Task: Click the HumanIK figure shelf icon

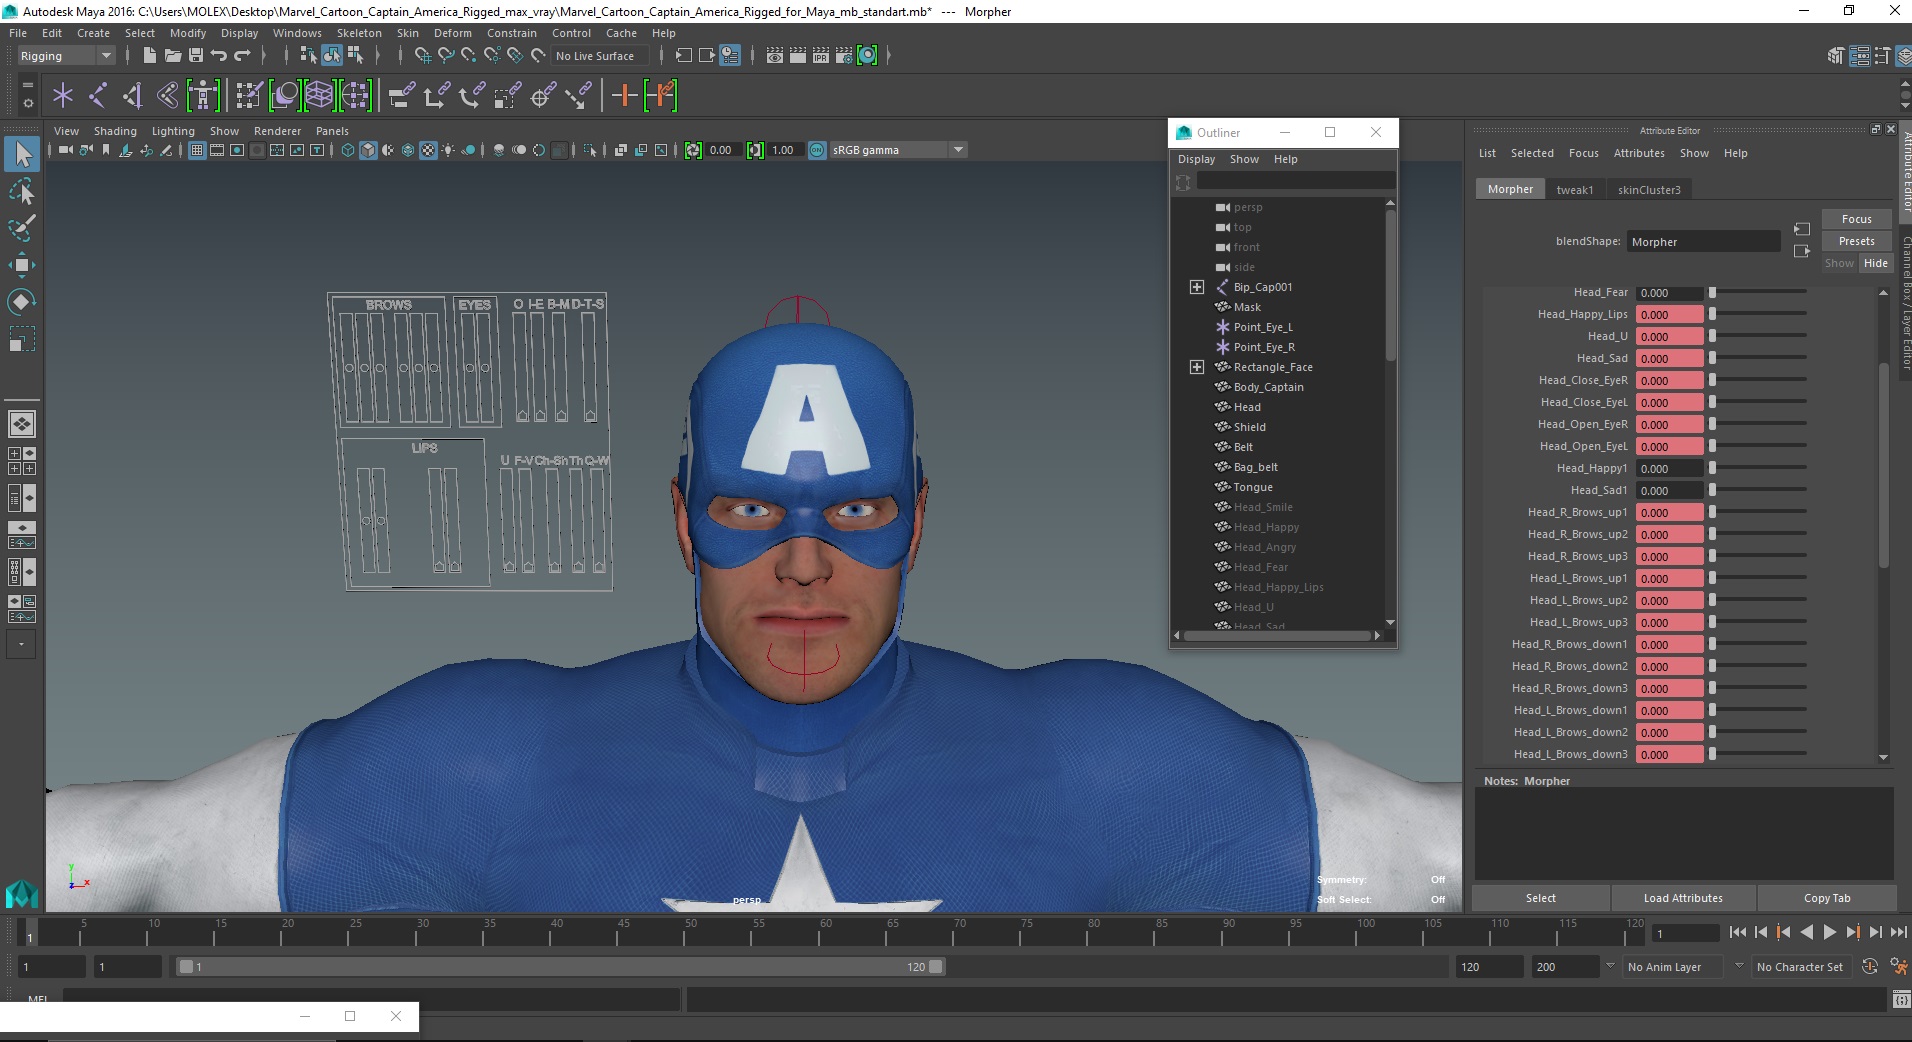Action: click(203, 96)
